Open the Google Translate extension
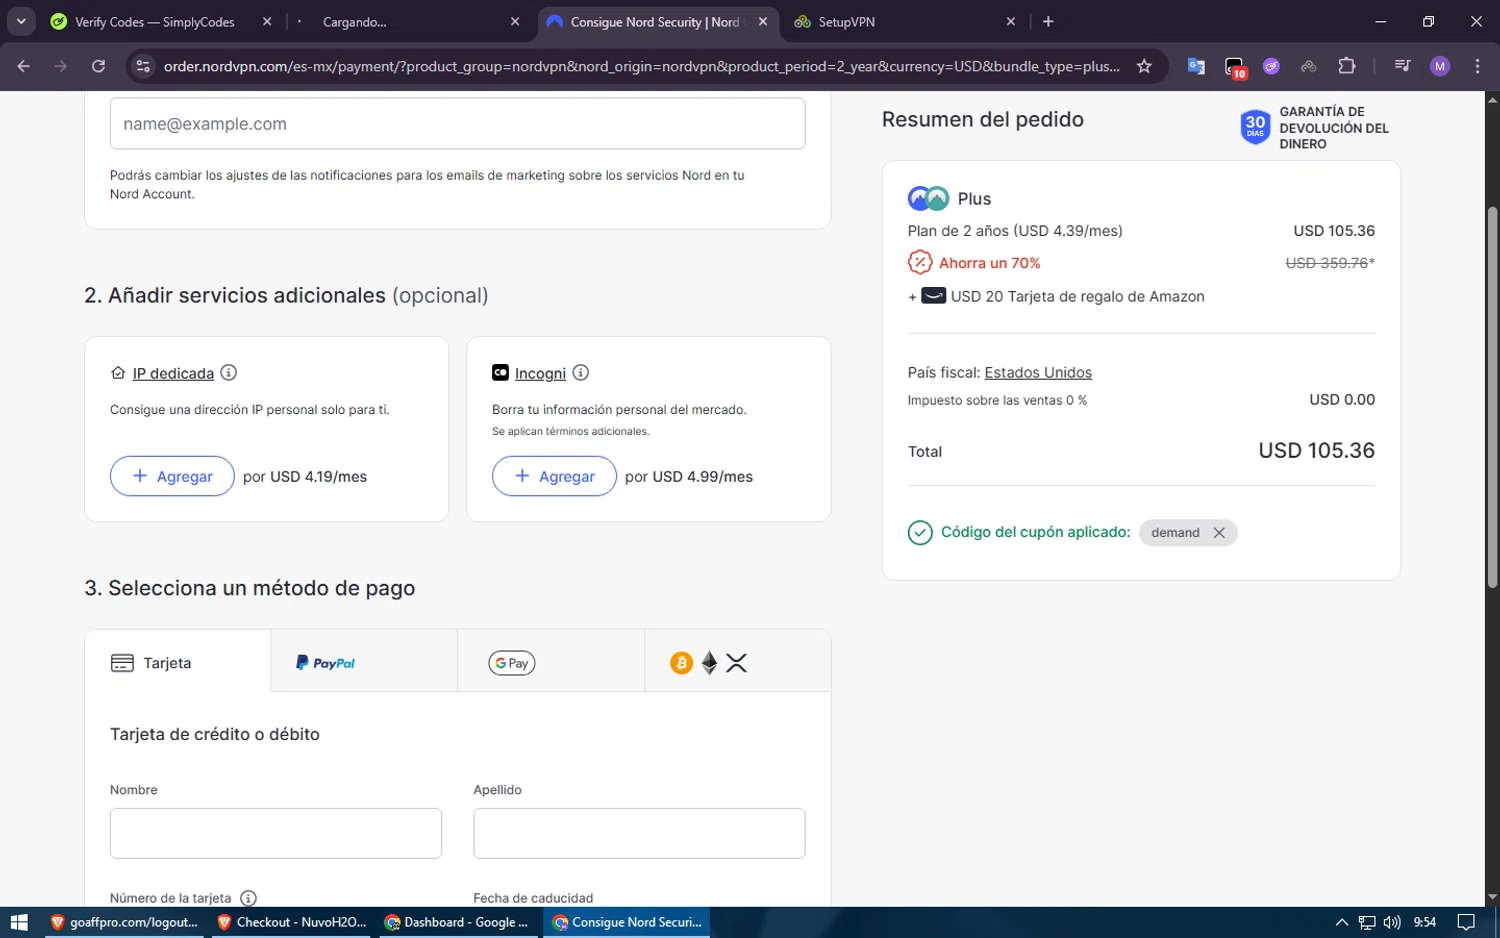The image size is (1500, 938). (1196, 66)
